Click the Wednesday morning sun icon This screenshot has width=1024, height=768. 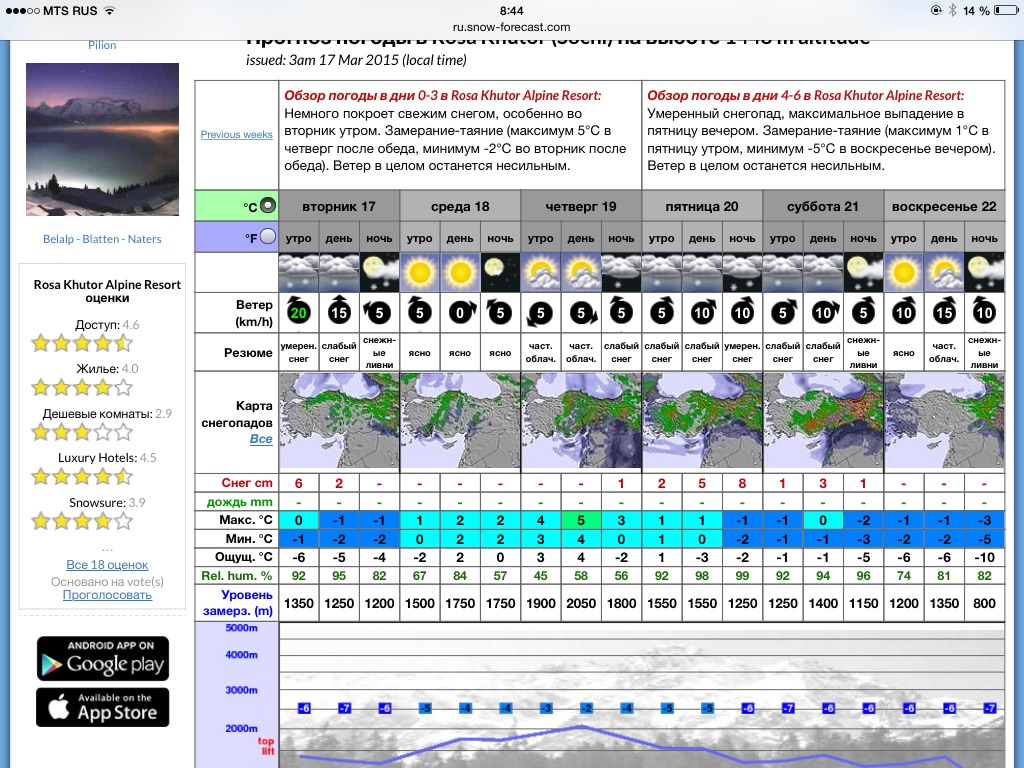420,272
